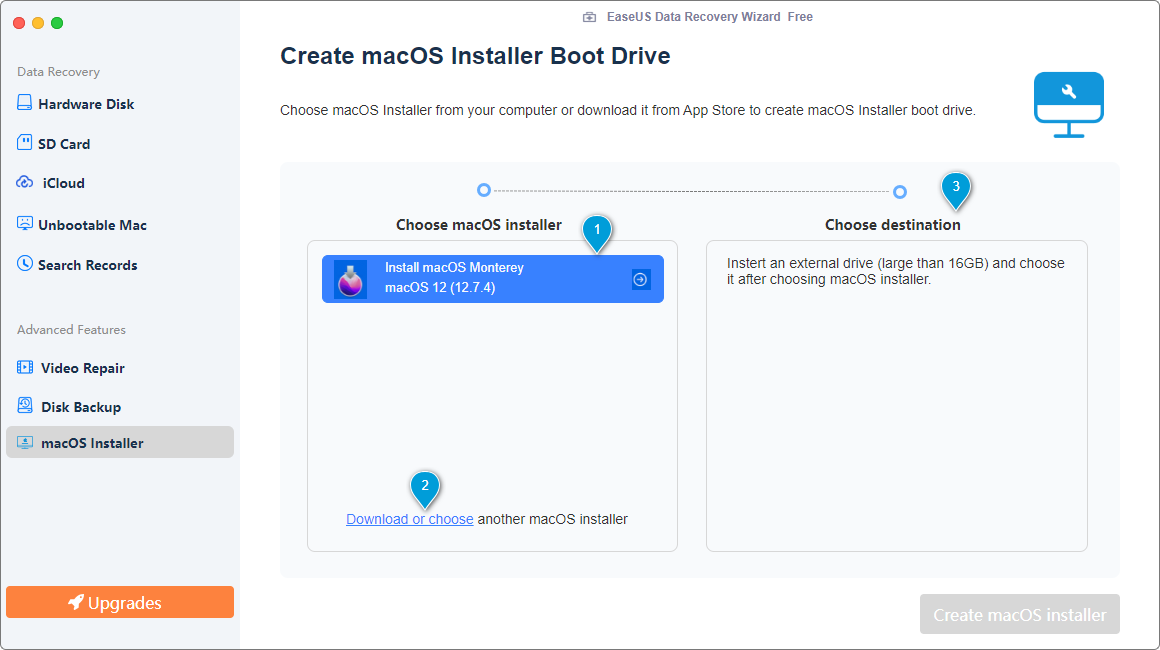
Task: Click the Hardware Disk sidebar icon
Action: tap(24, 103)
